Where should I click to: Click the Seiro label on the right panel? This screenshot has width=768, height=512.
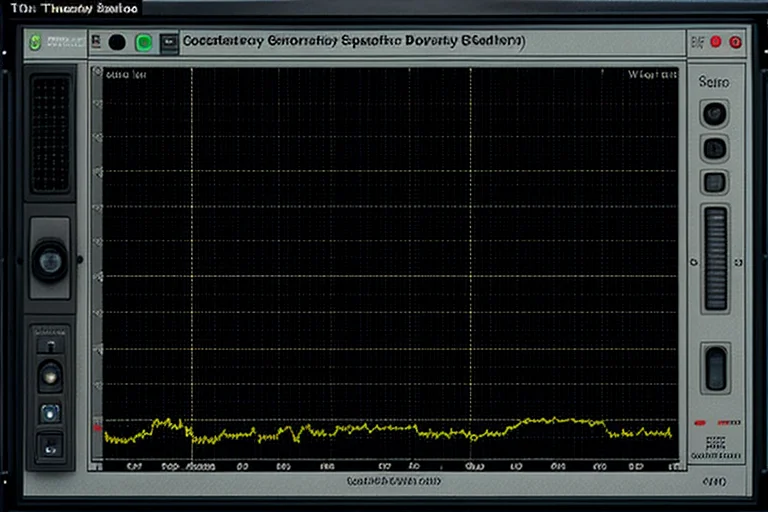tap(714, 82)
